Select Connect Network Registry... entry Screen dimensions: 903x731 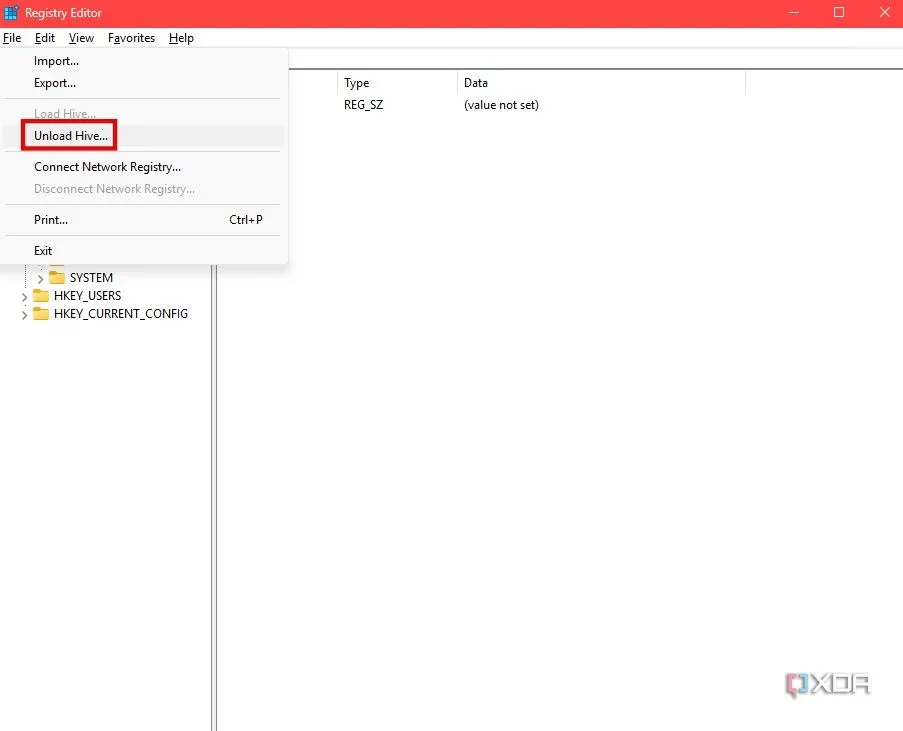coord(143,167)
